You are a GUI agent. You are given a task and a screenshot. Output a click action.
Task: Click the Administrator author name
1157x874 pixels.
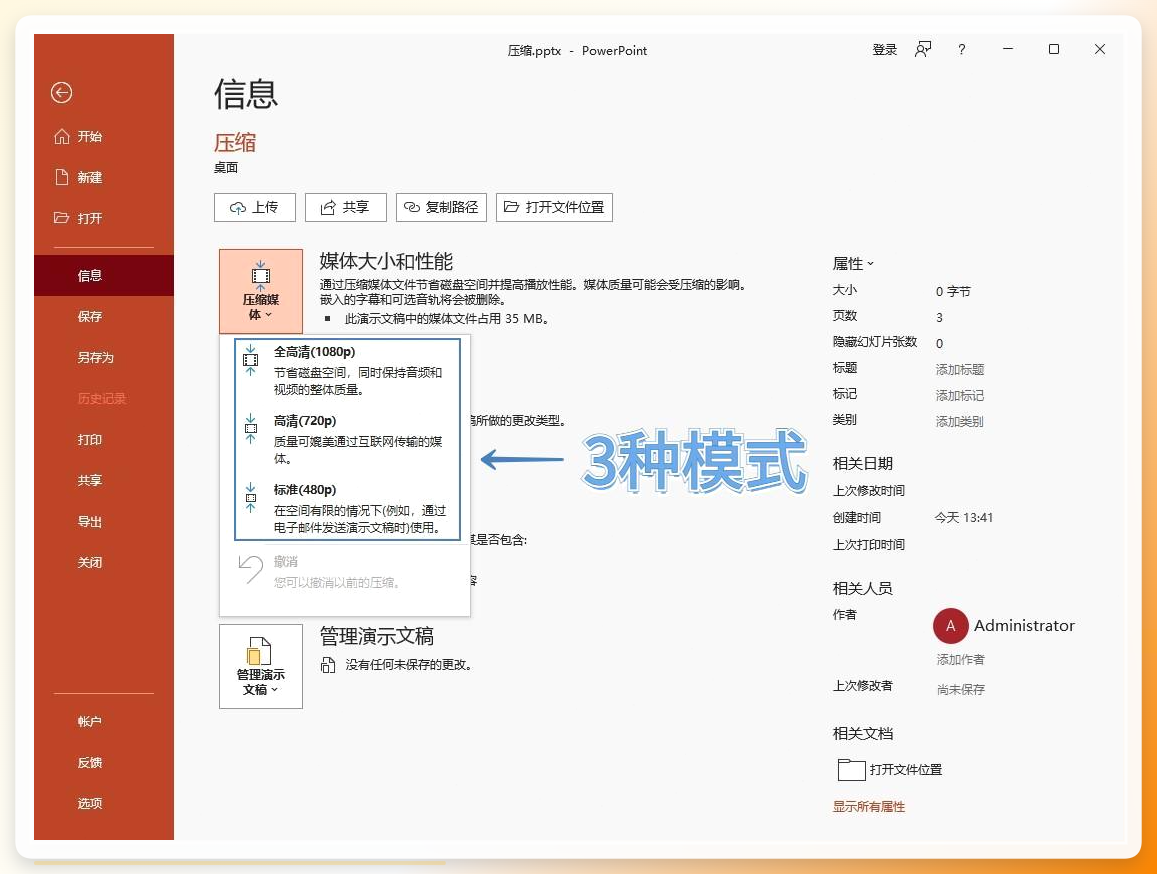[1024, 625]
